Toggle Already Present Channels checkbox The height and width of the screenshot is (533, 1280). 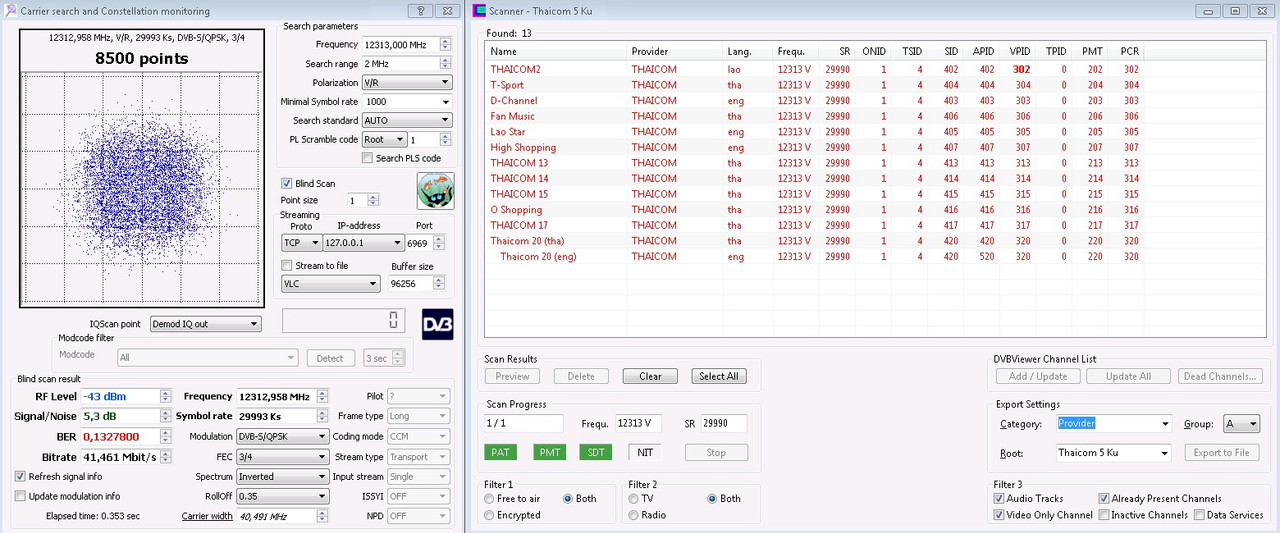(1104, 498)
